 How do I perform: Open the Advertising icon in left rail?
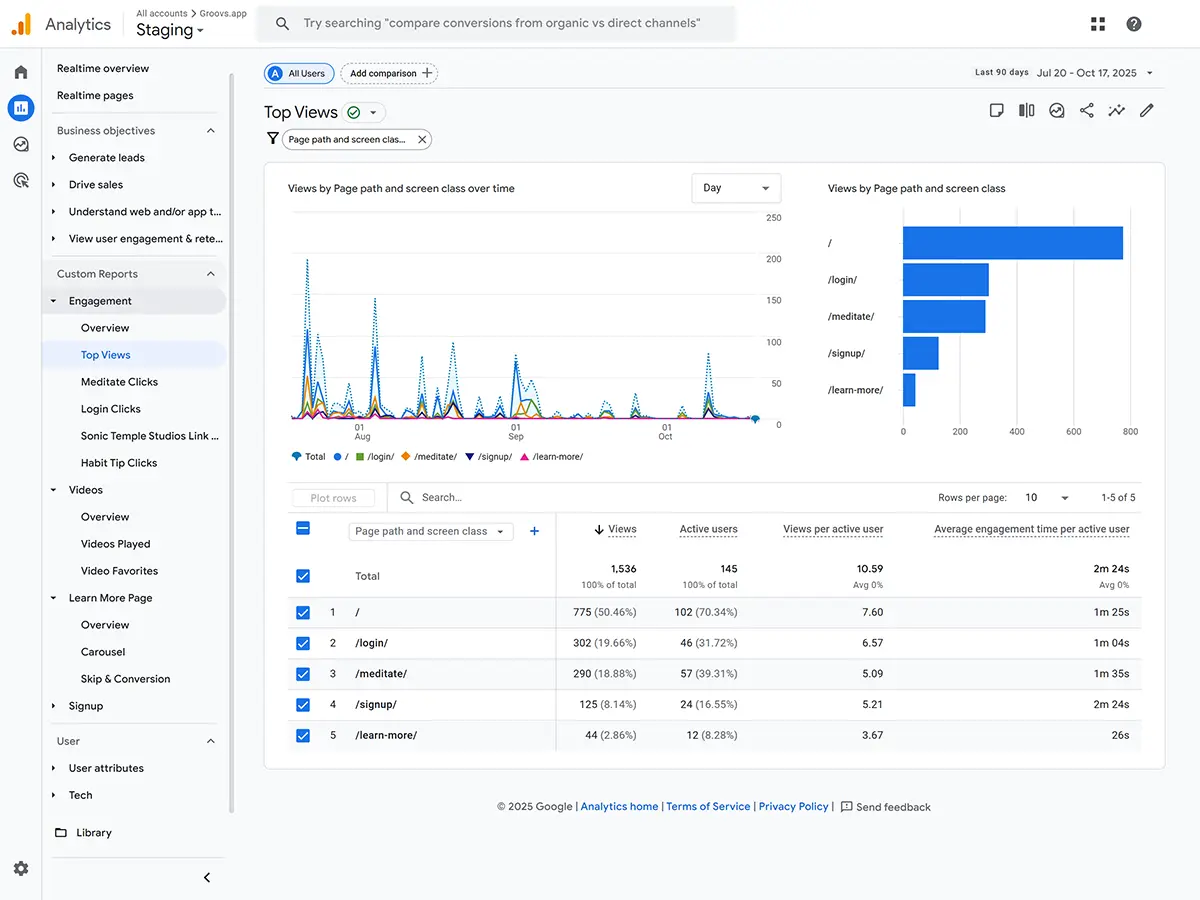coord(21,180)
